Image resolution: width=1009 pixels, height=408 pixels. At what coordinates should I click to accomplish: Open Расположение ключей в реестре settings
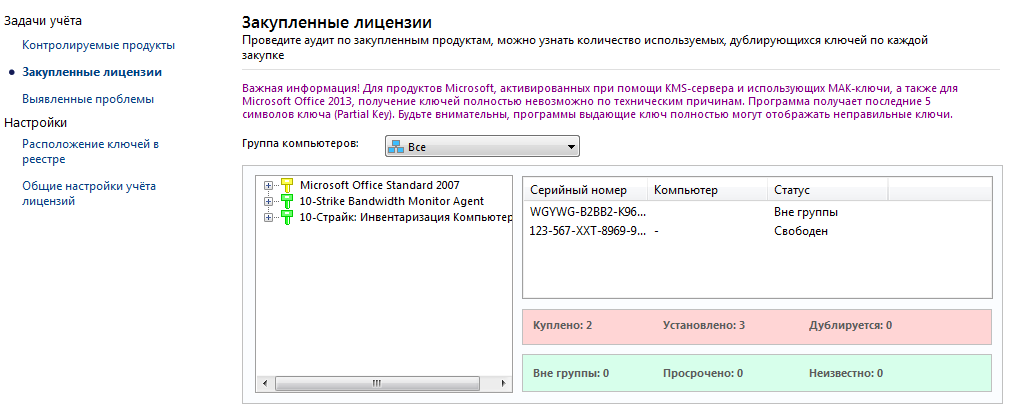[90, 151]
